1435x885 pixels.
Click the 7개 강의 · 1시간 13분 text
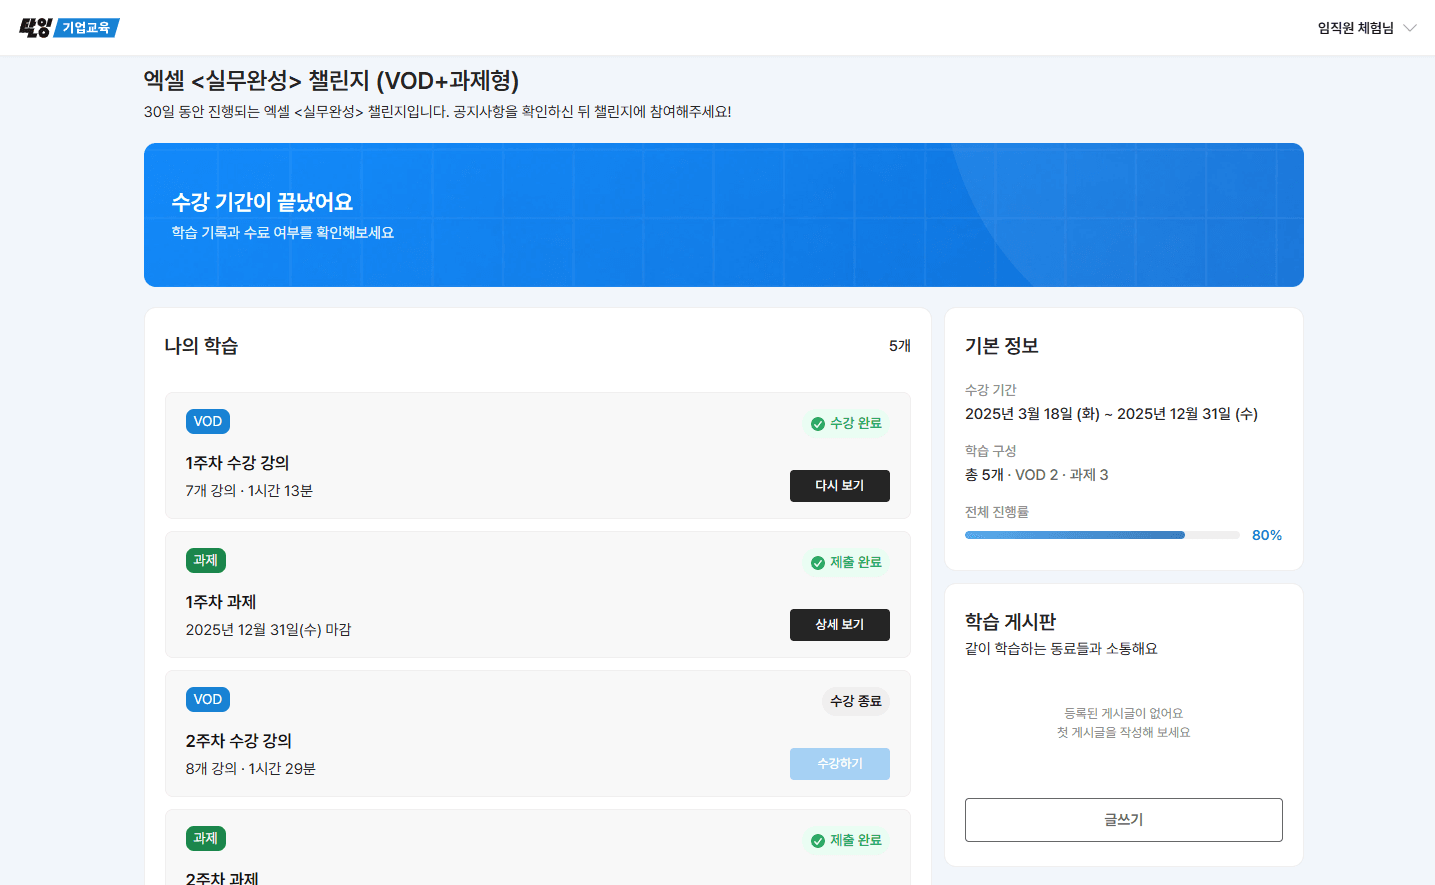click(249, 491)
